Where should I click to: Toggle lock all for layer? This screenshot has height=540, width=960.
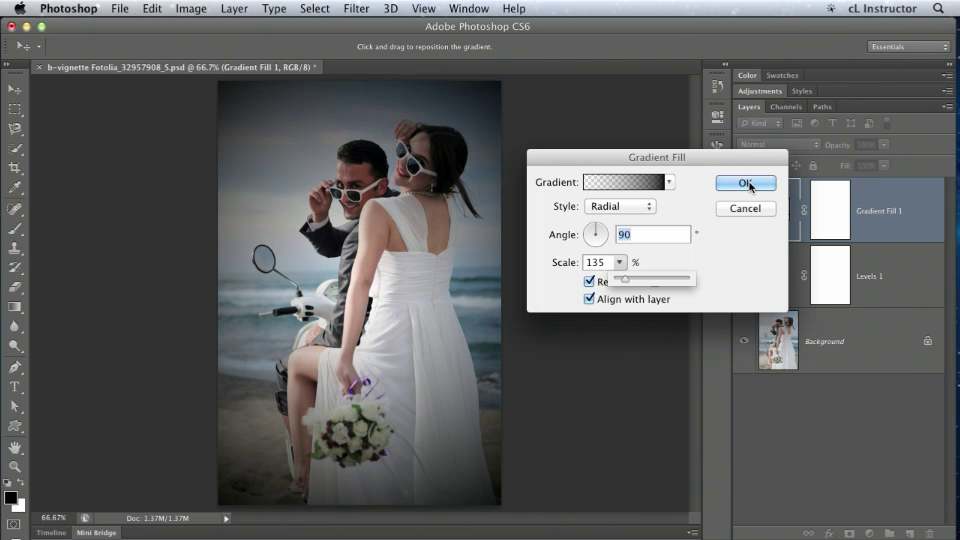pos(812,165)
